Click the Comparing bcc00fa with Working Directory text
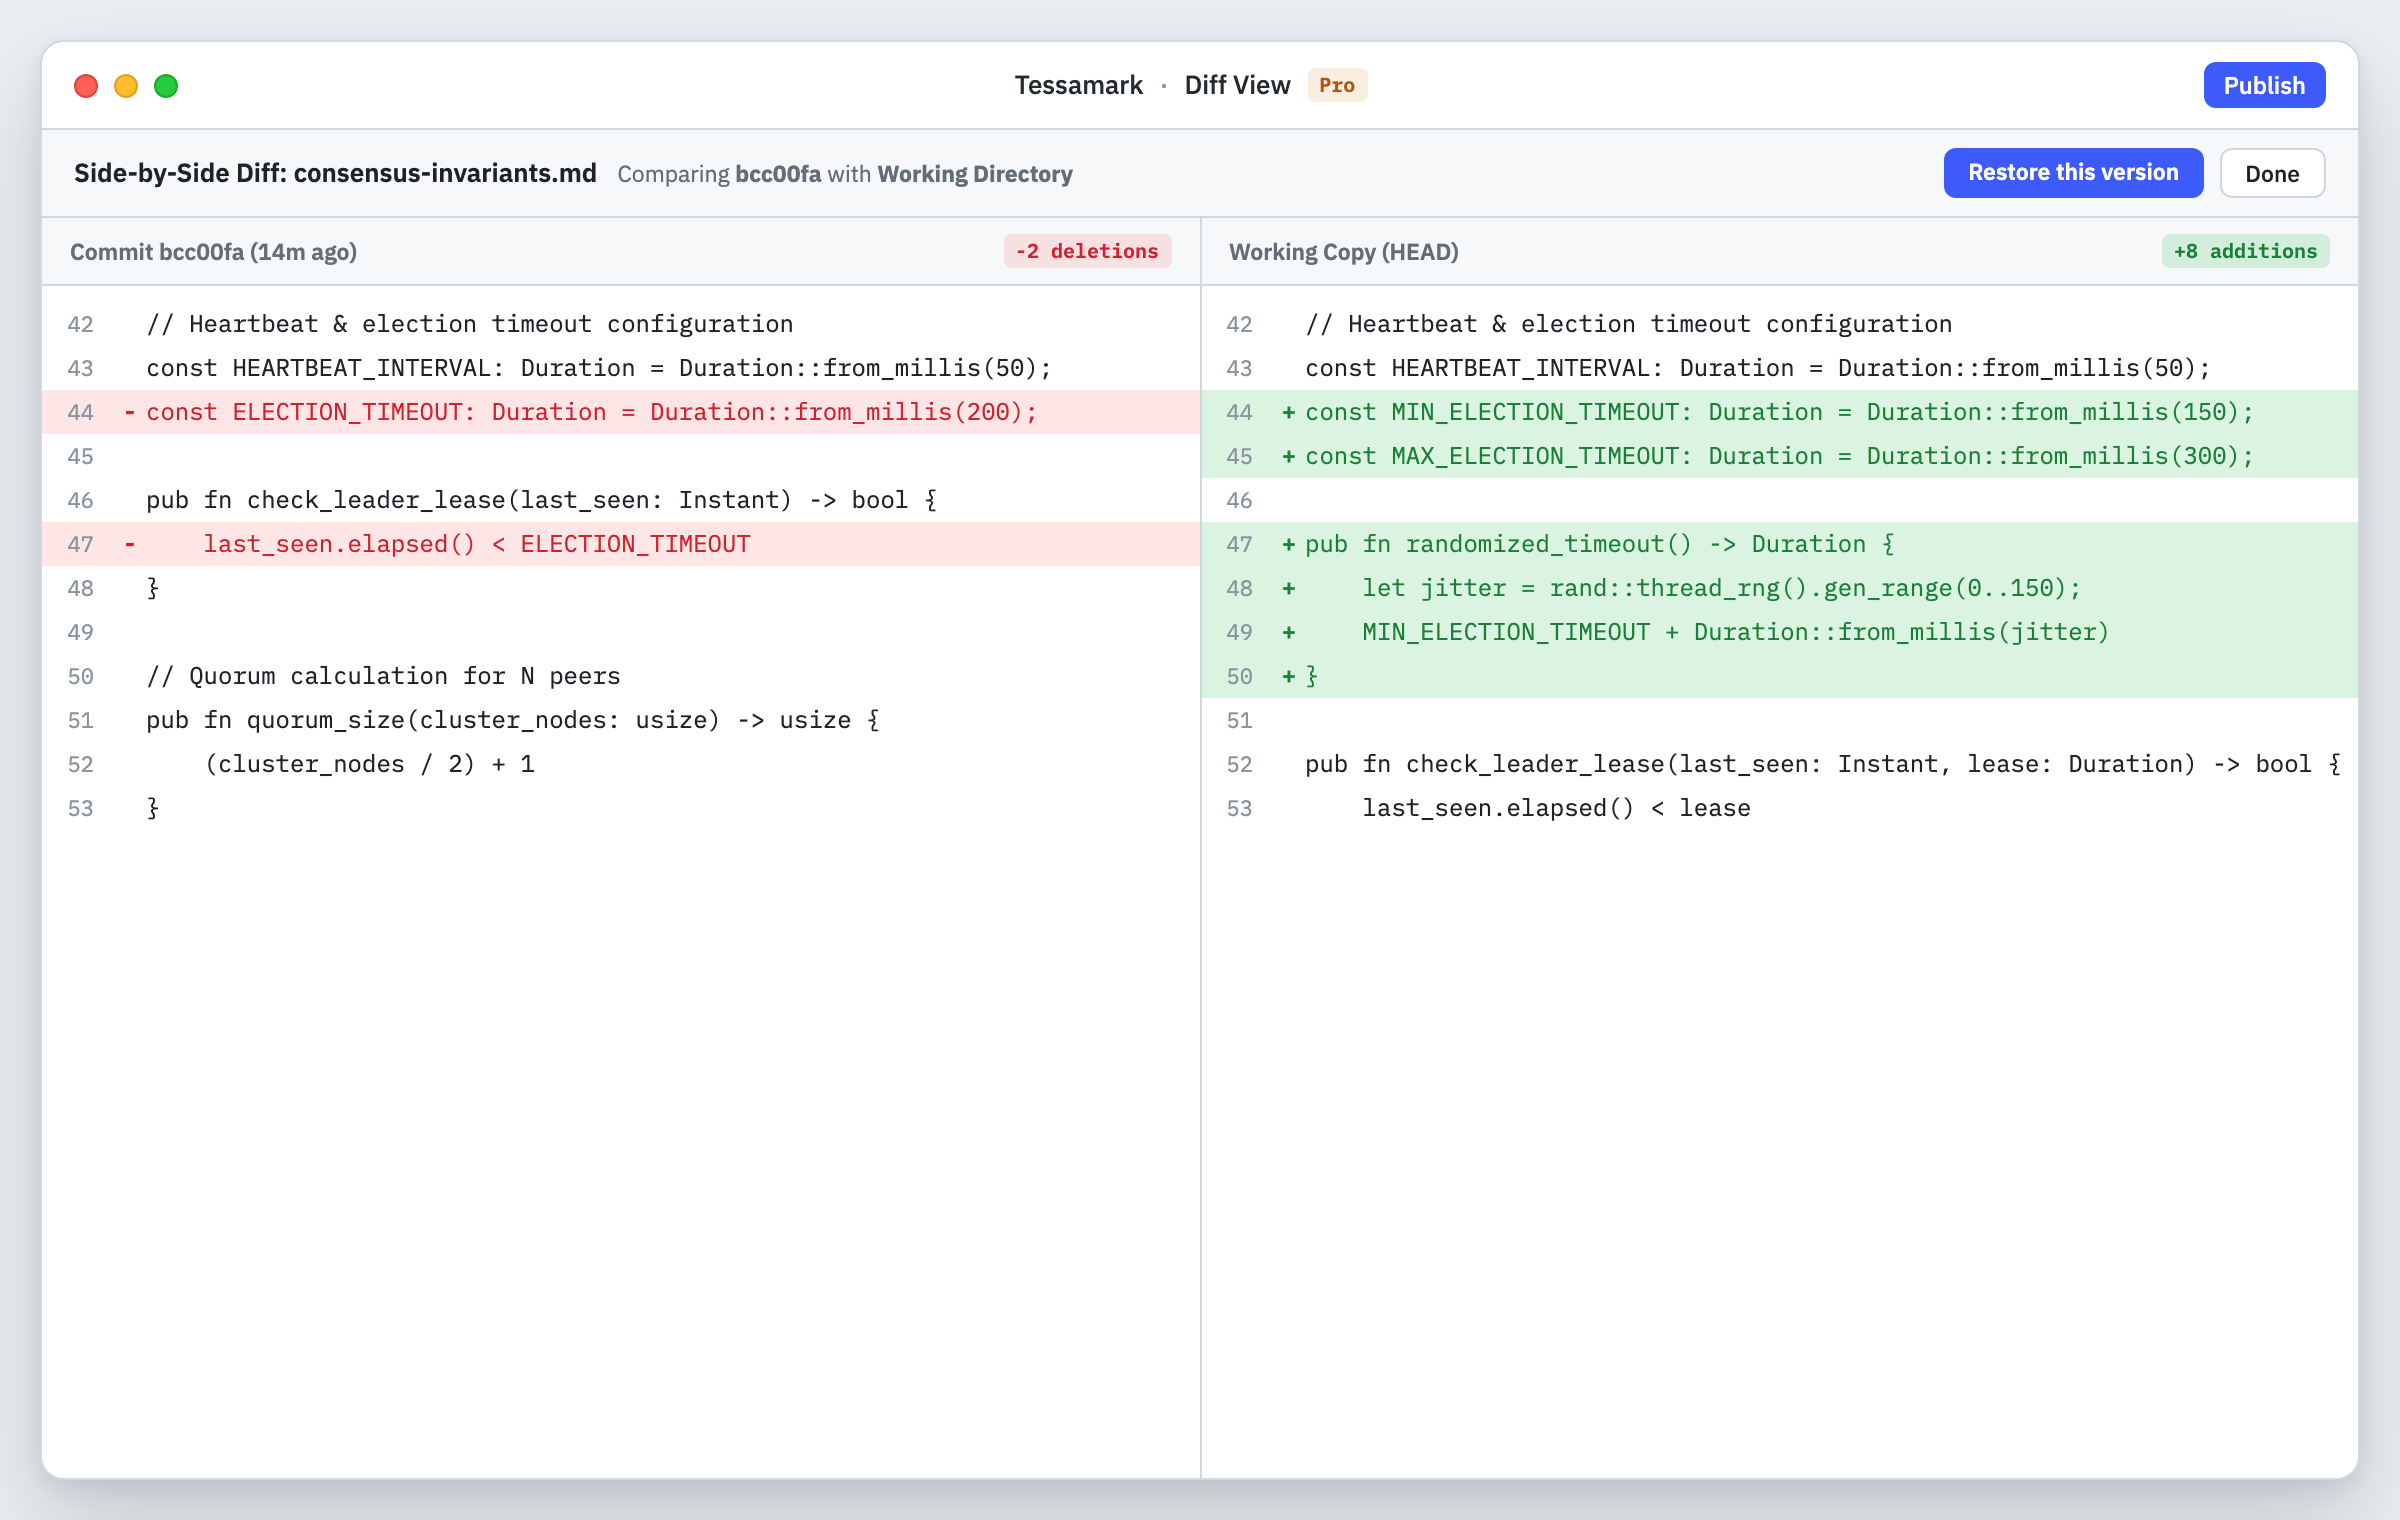 point(845,174)
